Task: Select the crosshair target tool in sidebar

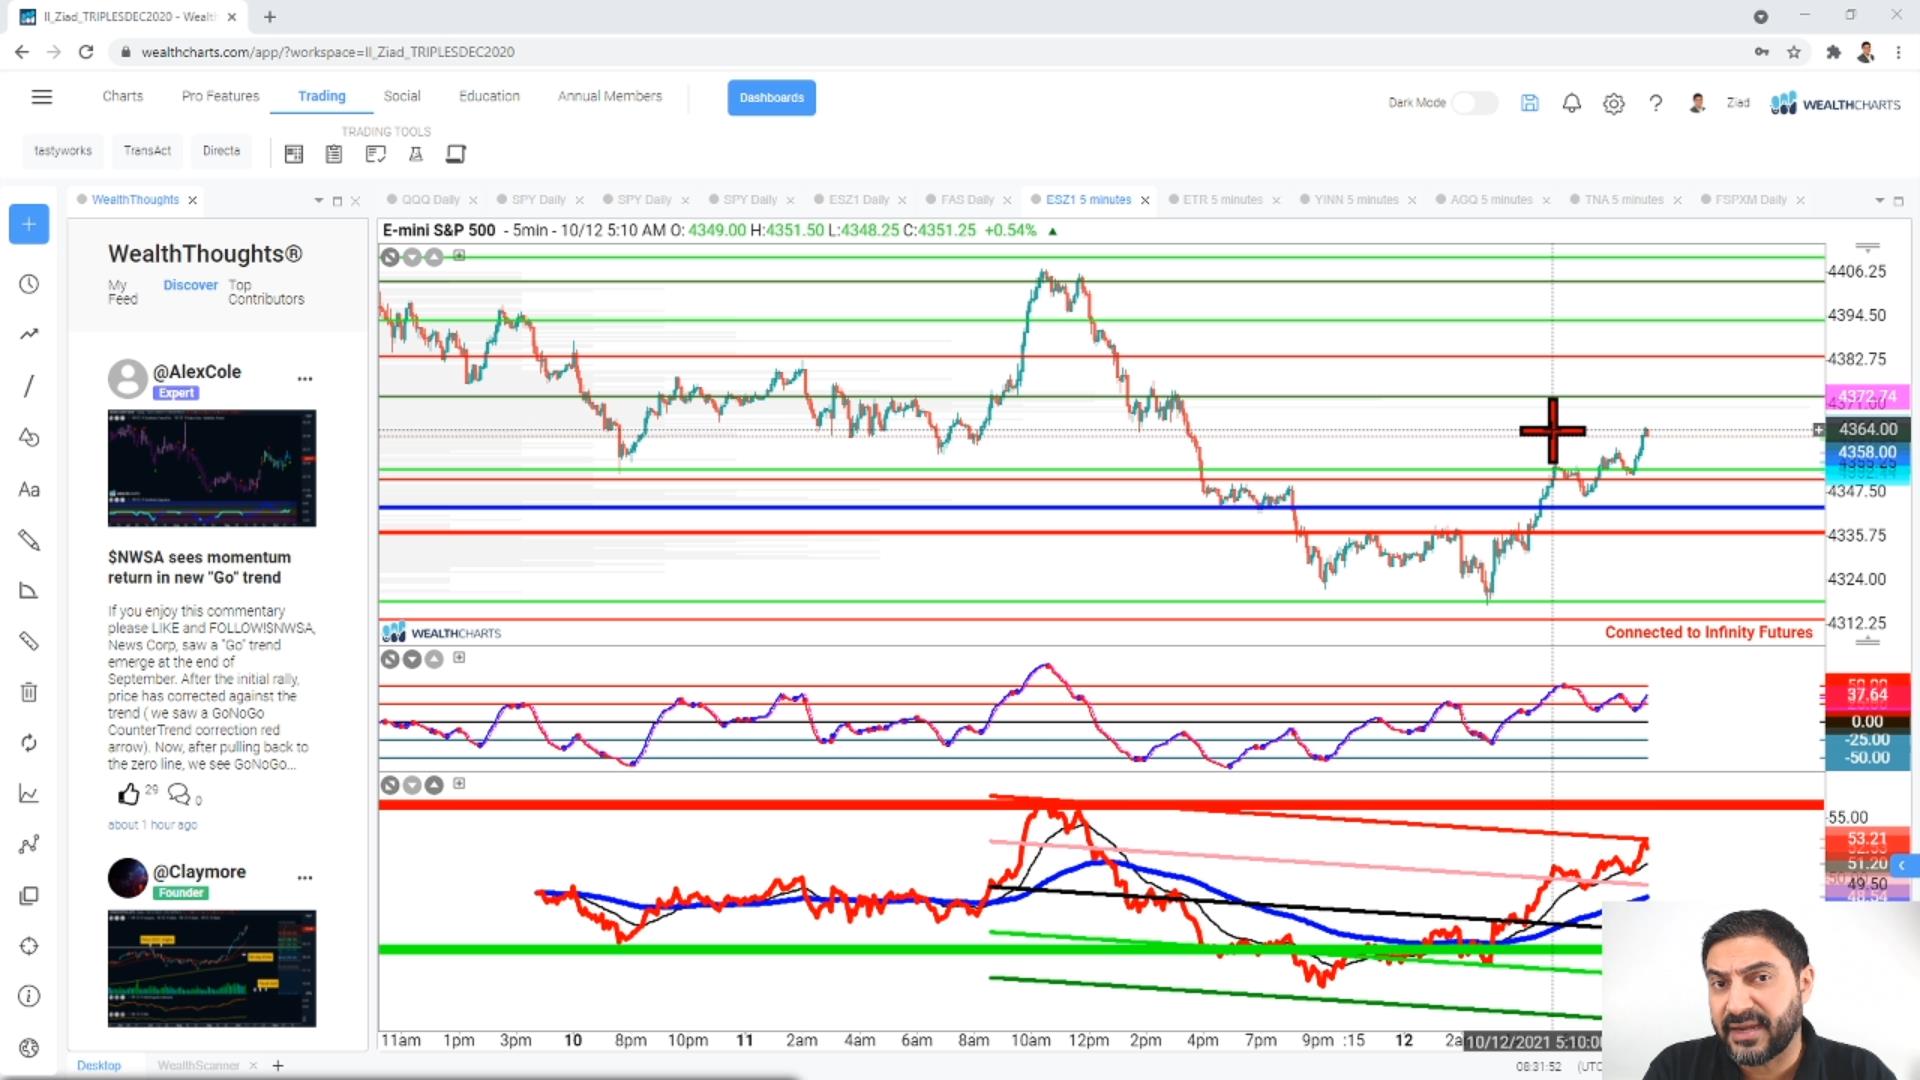Action: pyautogui.click(x=29, y=946)
